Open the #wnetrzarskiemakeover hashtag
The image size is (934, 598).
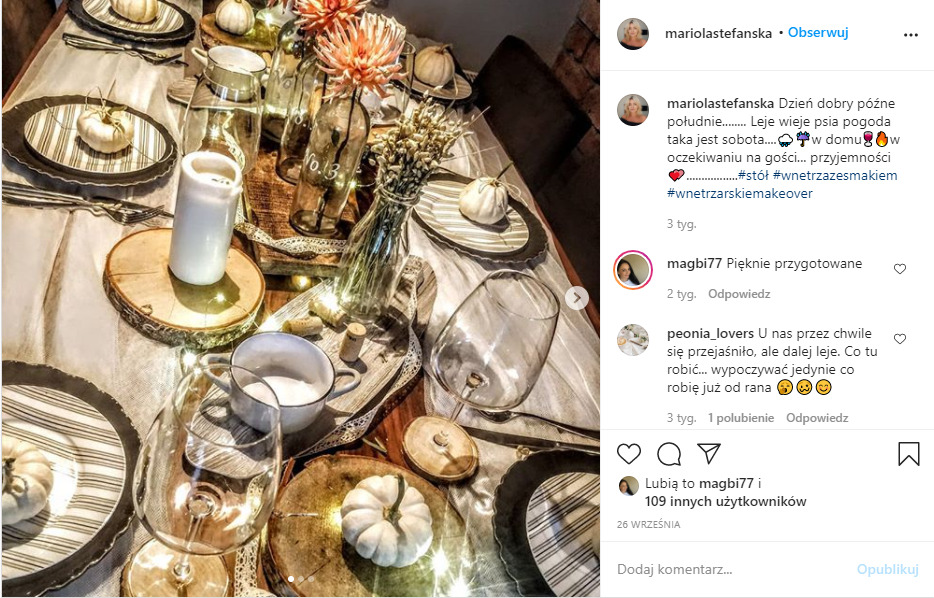(x=739, y=193)
